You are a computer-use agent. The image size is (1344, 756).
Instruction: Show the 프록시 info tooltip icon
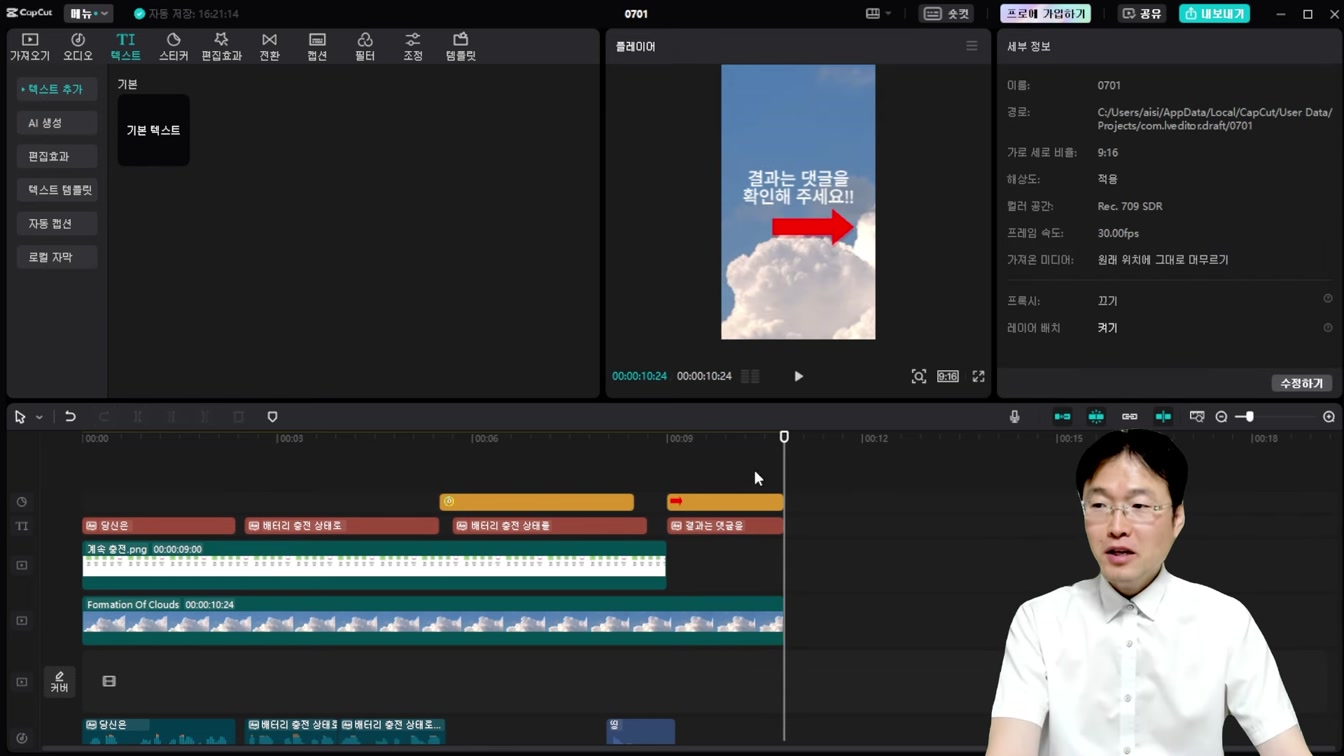(x=1328, y=299)
